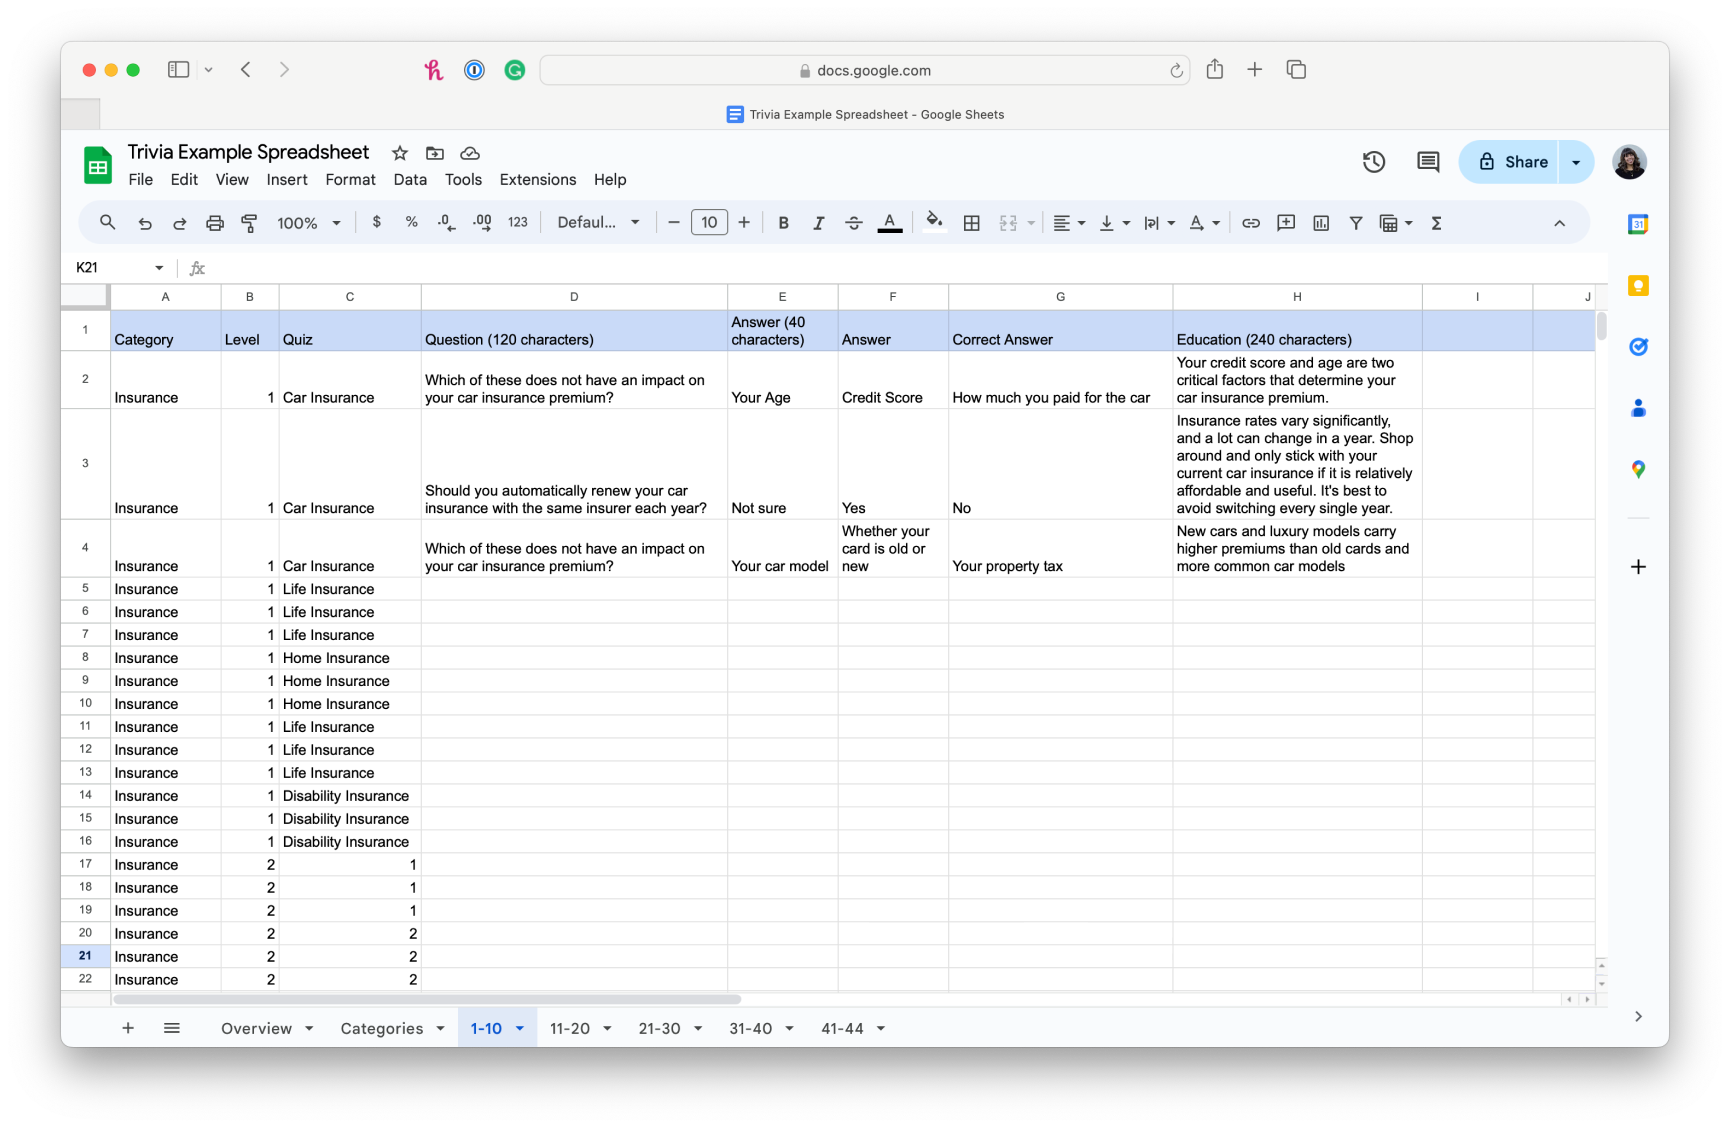This screenshot has width=1730, height=1128.
Task: Add a new sheet with plus button
Action: coord(128,1028)
